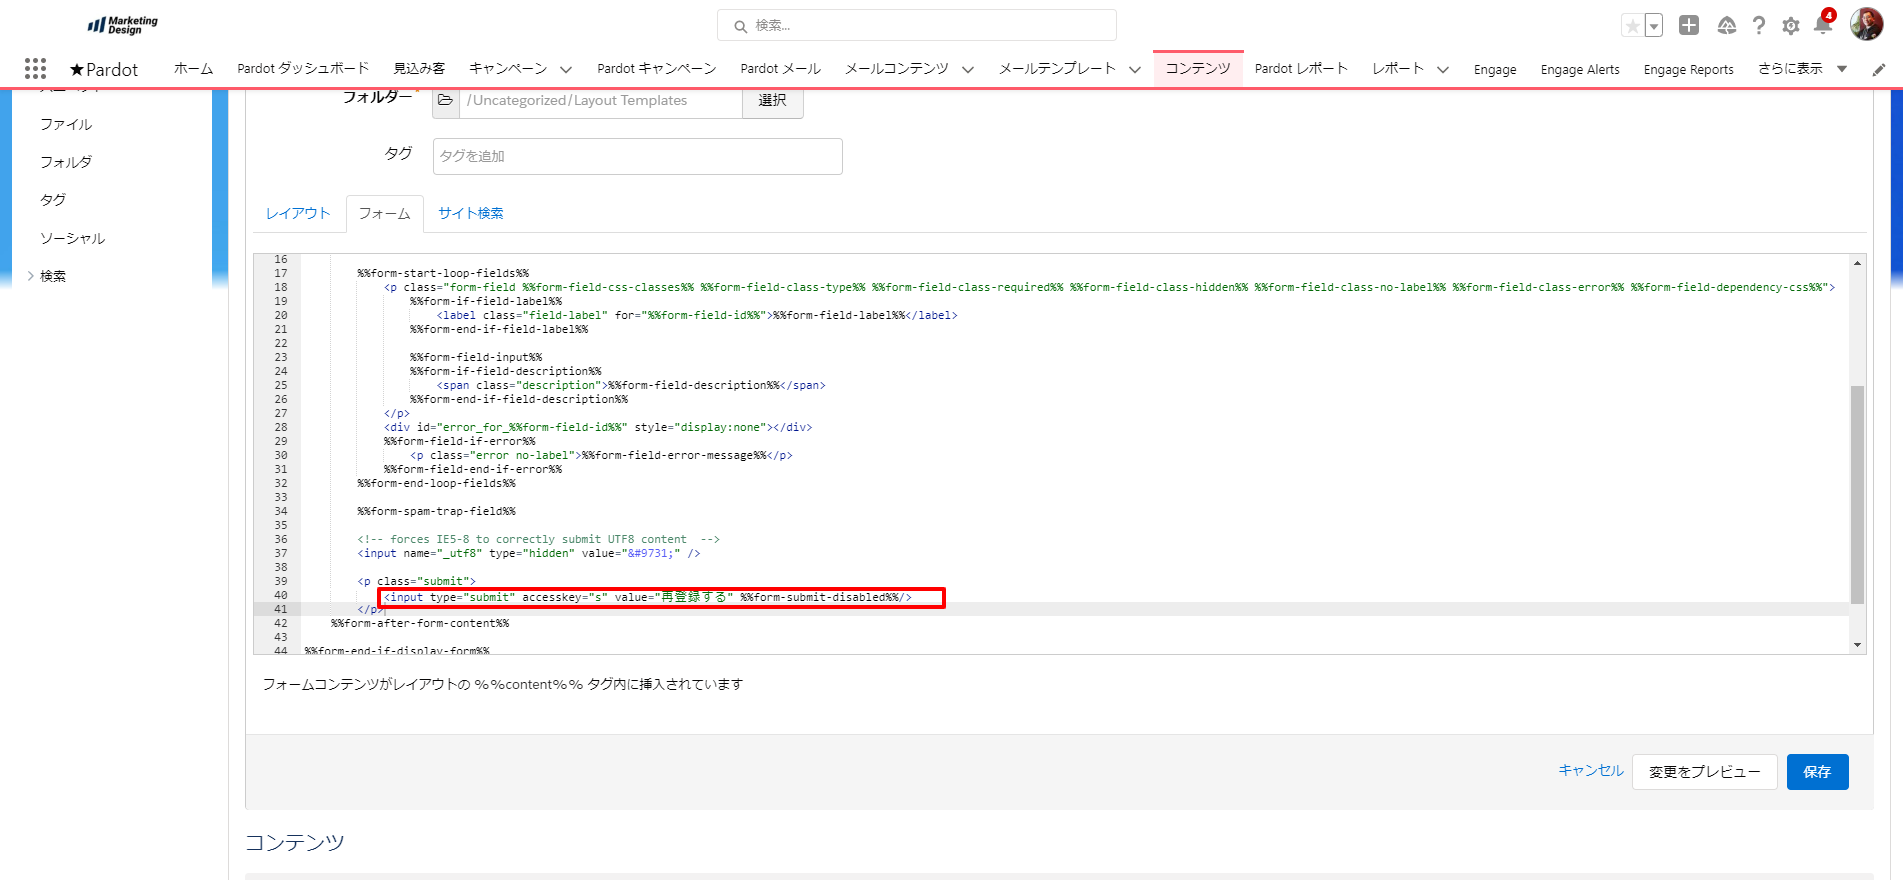This screenshot has width=1903, height=880.
Task: Open the Trailhead guidance icon
Action: tap(1726, 26)
